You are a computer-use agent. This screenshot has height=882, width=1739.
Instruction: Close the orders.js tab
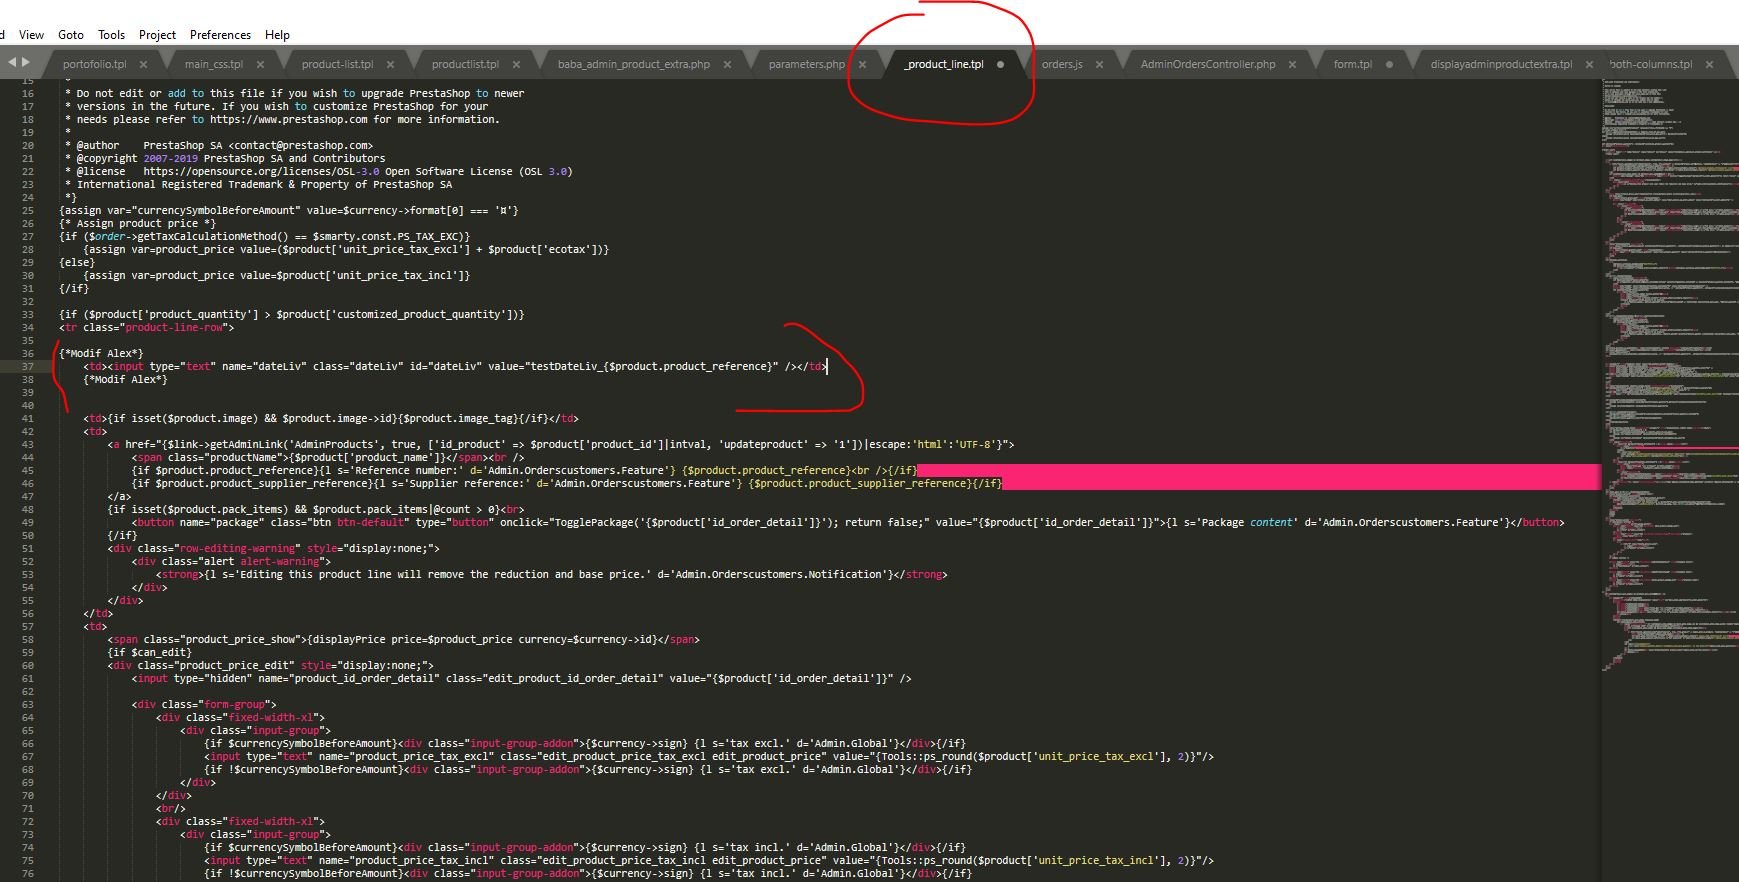(x=1099, y=64)
